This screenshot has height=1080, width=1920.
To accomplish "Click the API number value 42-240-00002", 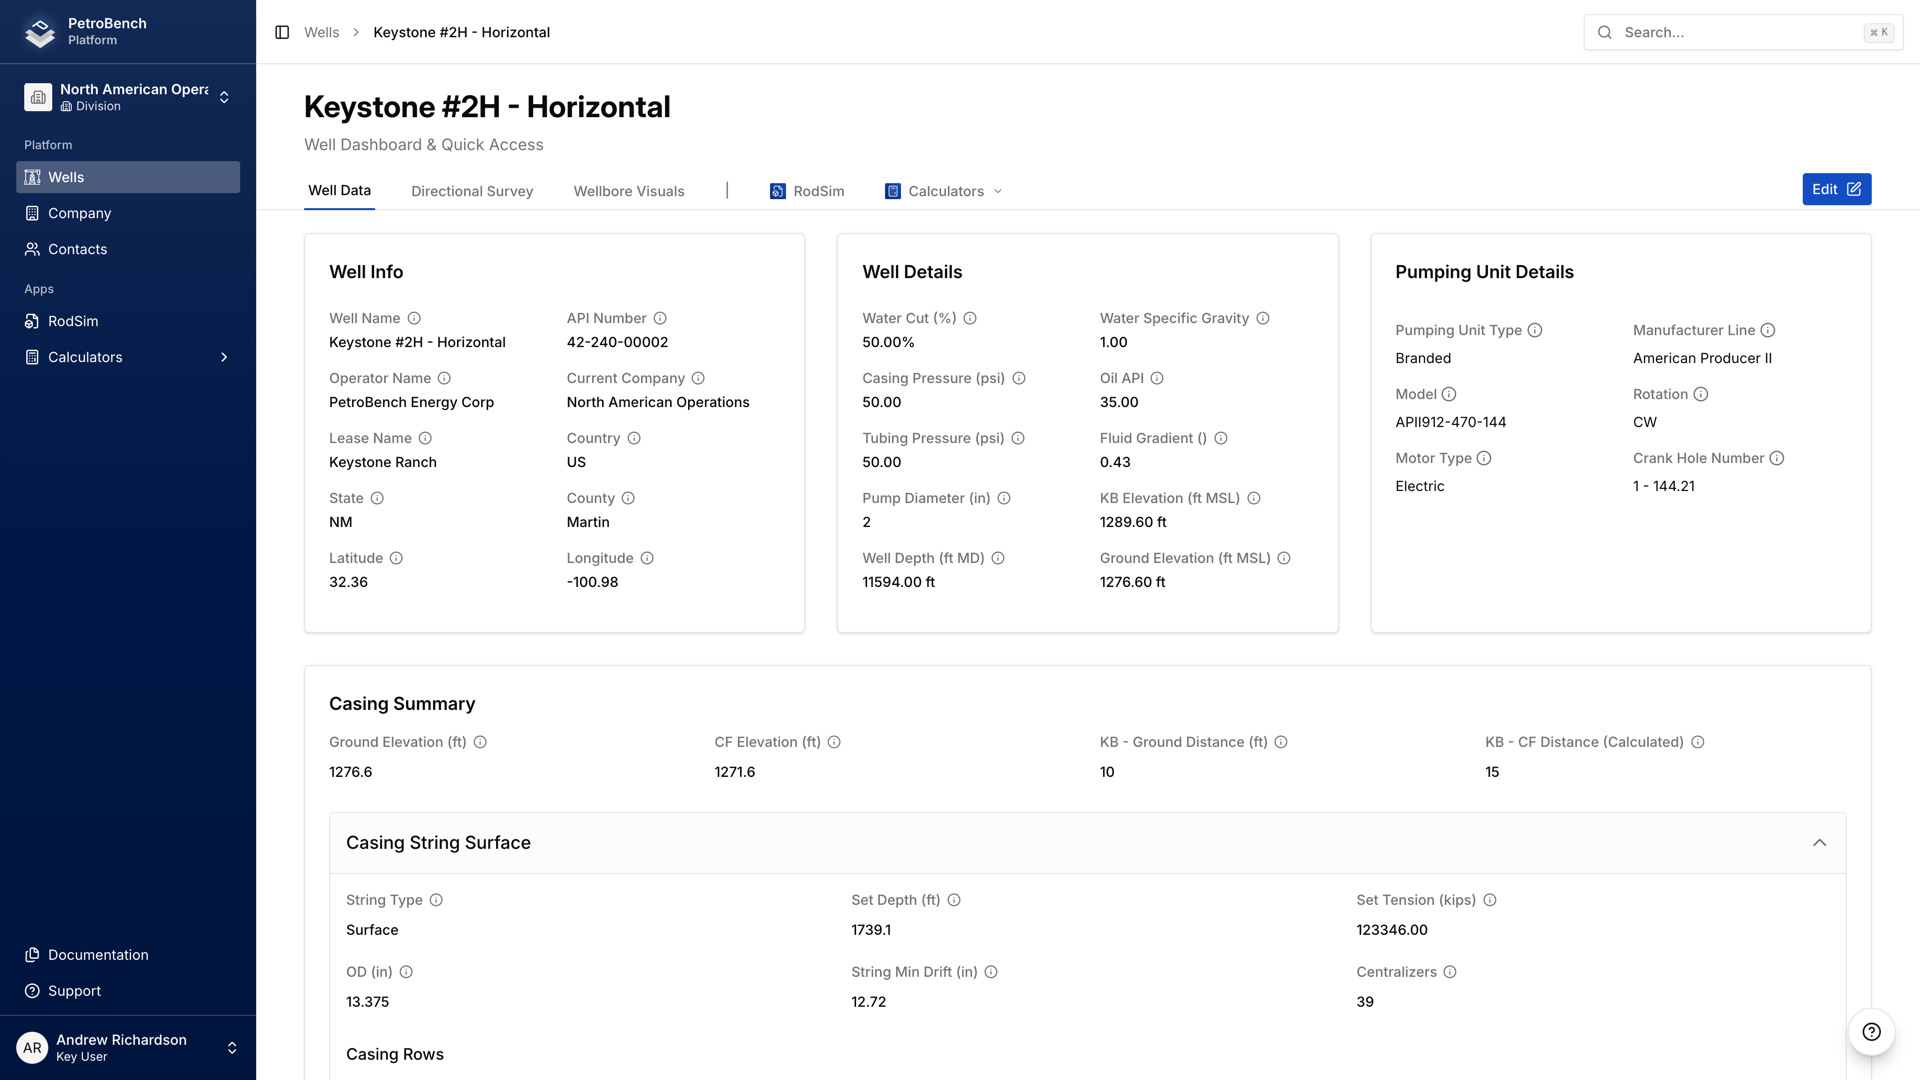I will pos(617,342).
